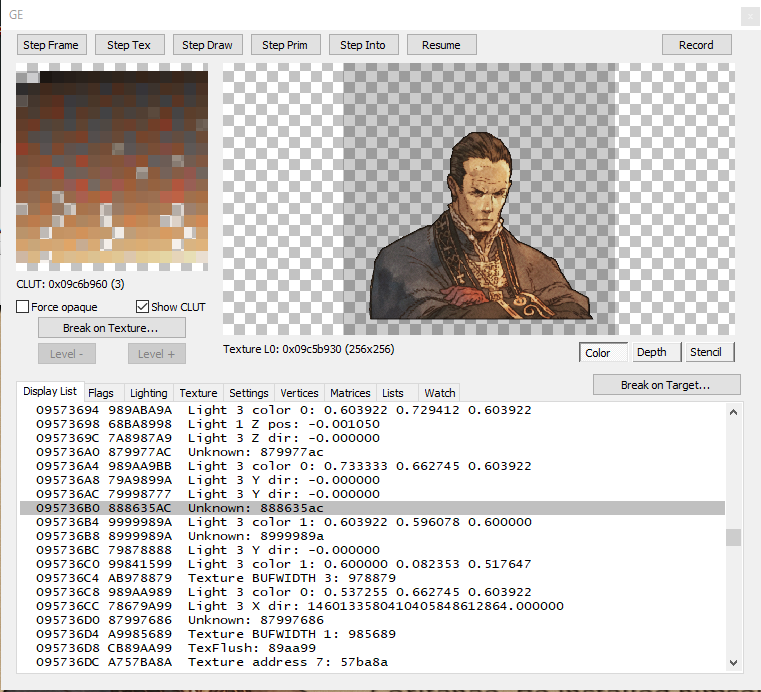Click the Step Prim button
Image resolution: width=761 pixels, height=692 pixels.
coord(285,45)
